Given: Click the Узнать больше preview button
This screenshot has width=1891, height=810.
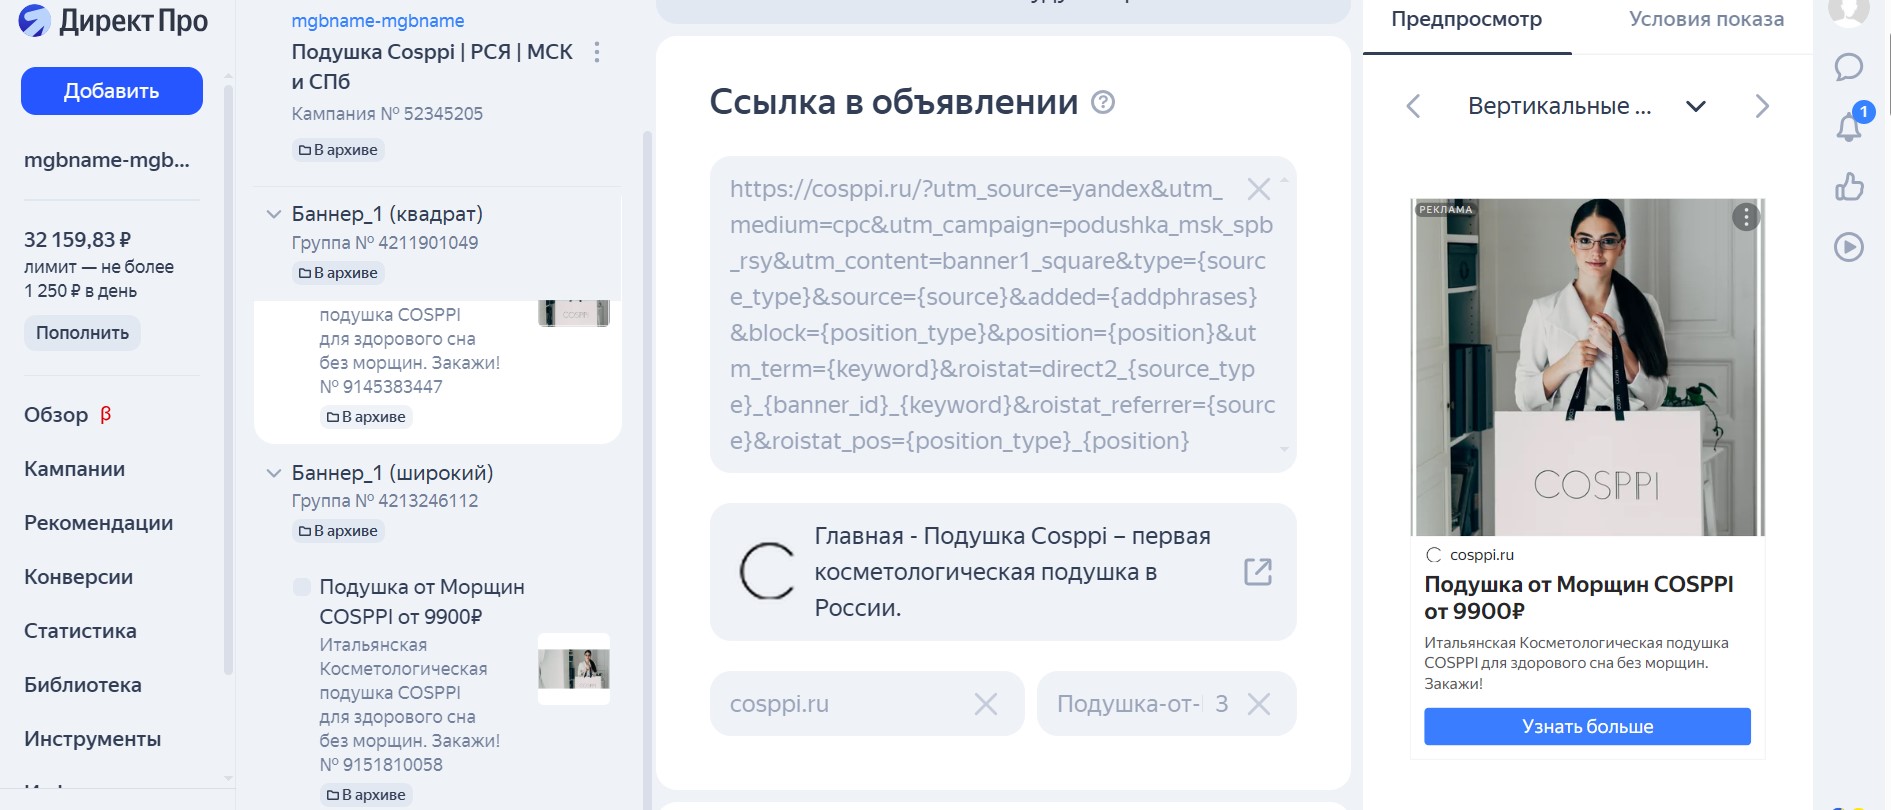Looking at the screenshot, I should tap(1587, 727).
